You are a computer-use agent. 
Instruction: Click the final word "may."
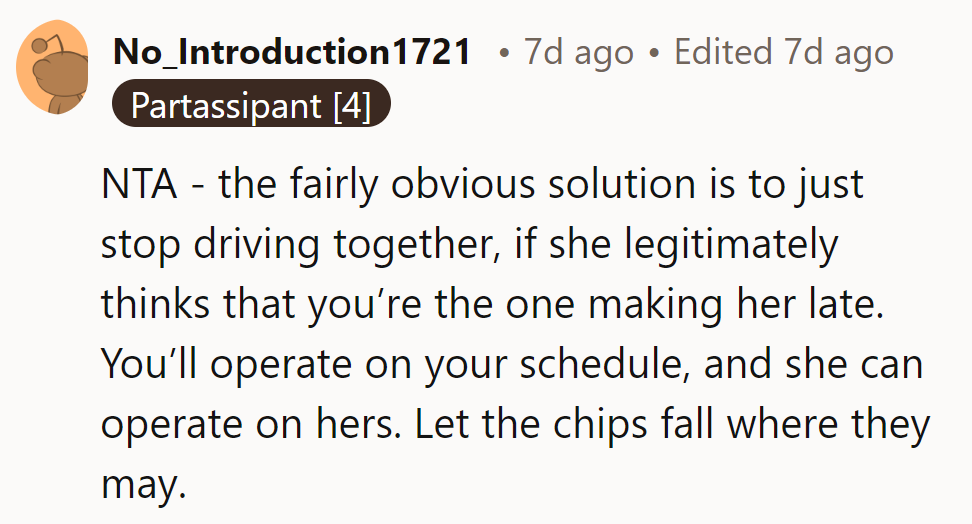click(144, 486)
